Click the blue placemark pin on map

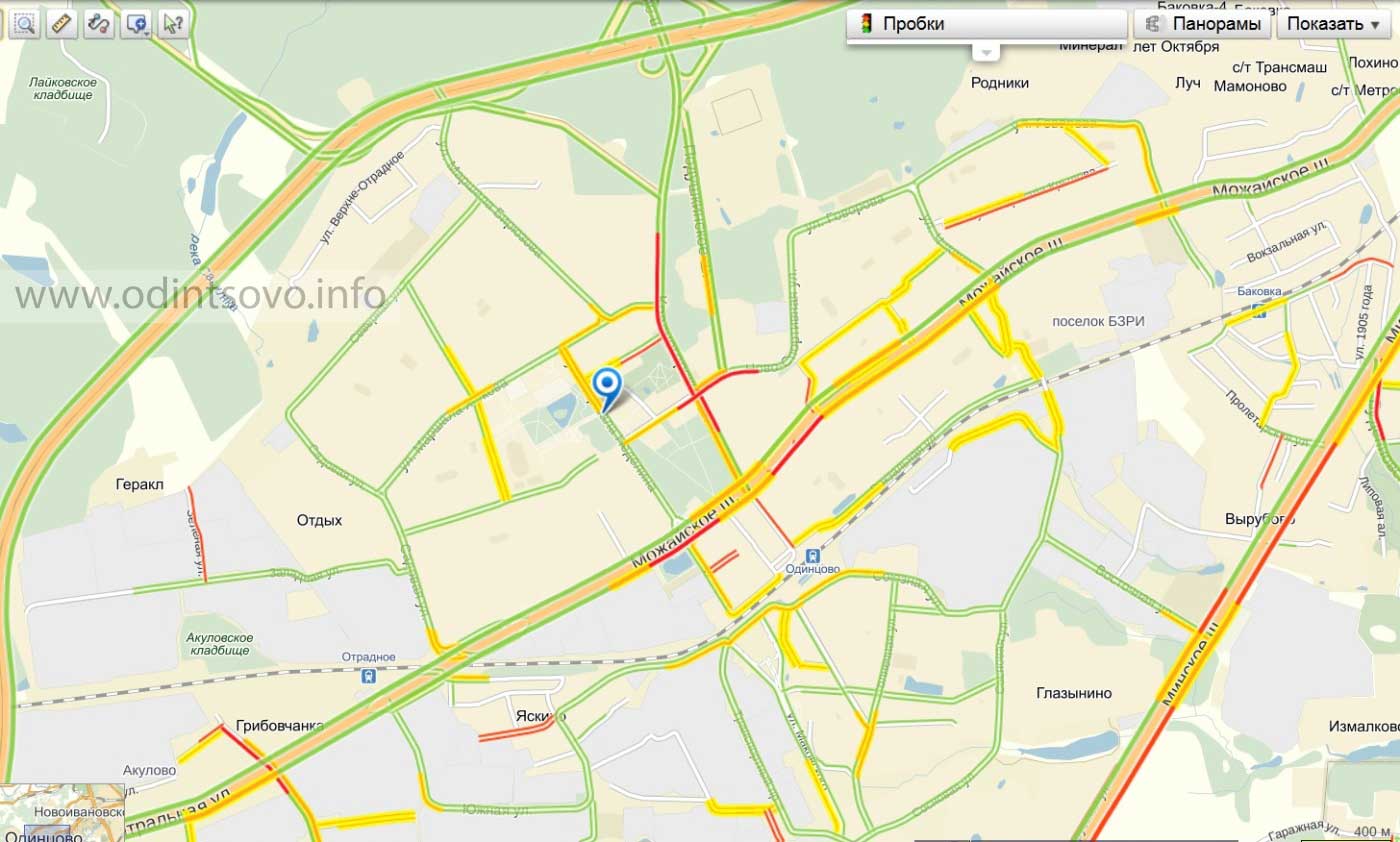[x=607, y=388]
